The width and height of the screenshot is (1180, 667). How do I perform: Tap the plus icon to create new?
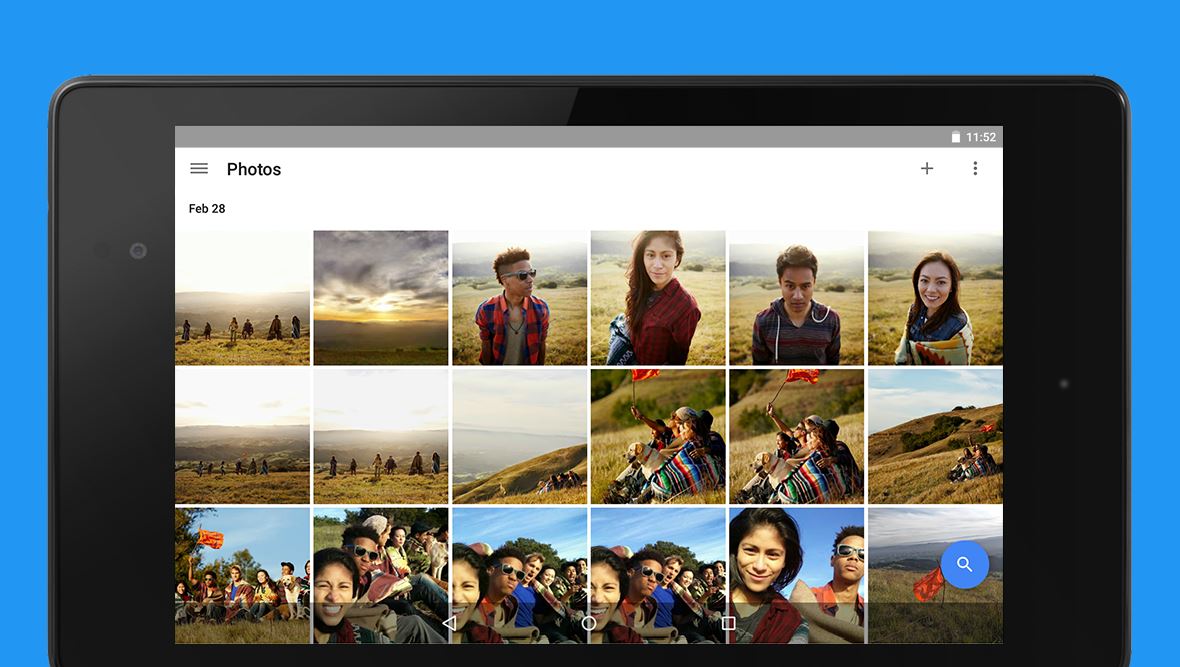(x=926, y=169)
